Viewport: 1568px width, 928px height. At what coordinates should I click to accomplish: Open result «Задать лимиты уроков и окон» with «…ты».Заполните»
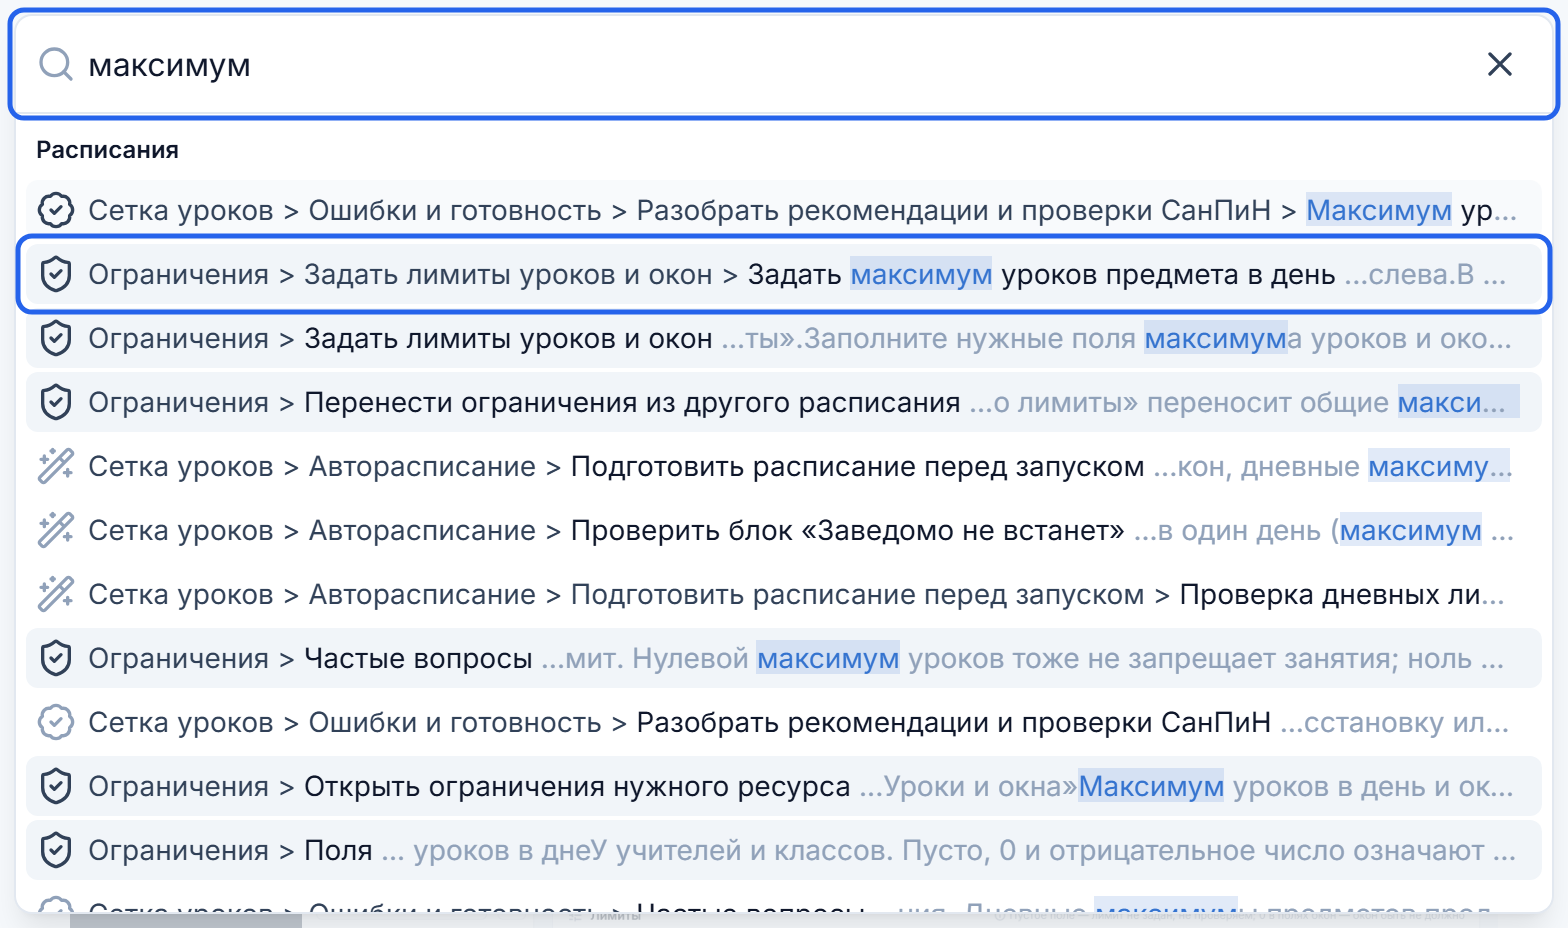[x=784, y=338]
